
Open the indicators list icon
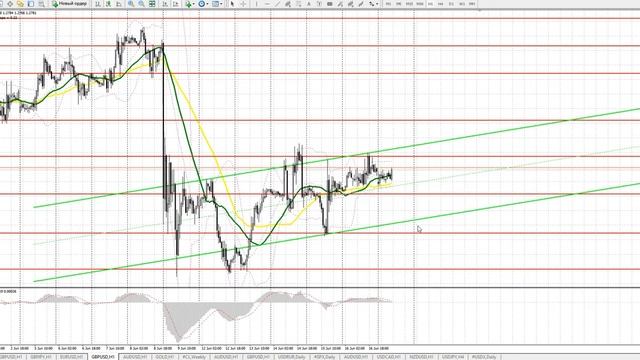(x=188, y=4)
